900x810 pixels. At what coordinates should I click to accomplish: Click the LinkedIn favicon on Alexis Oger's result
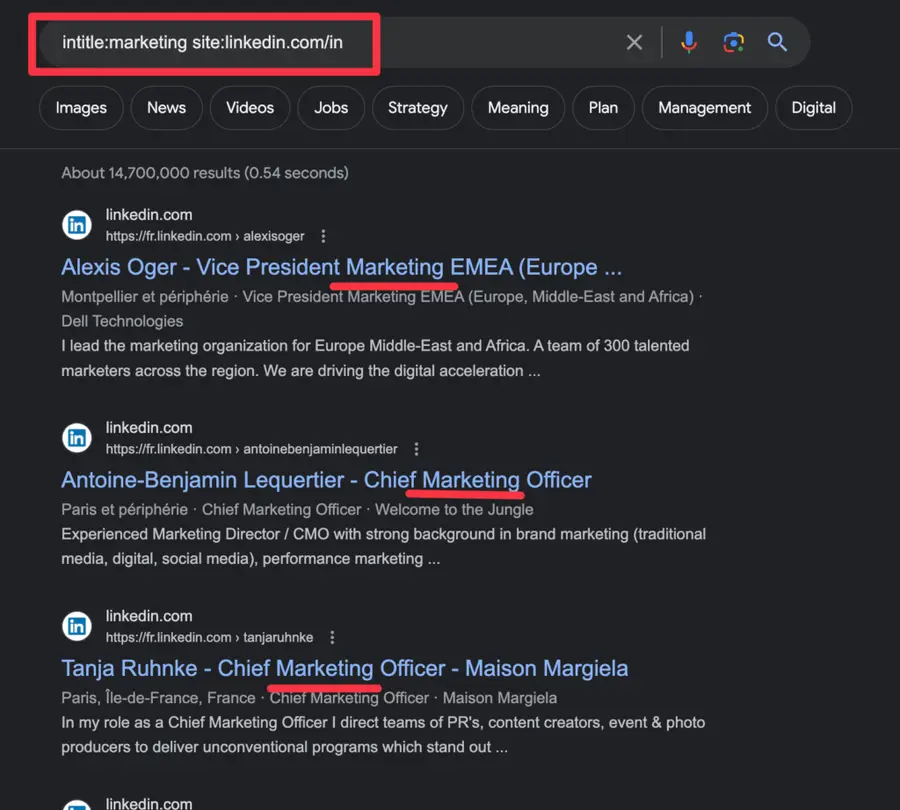(77, 225)
